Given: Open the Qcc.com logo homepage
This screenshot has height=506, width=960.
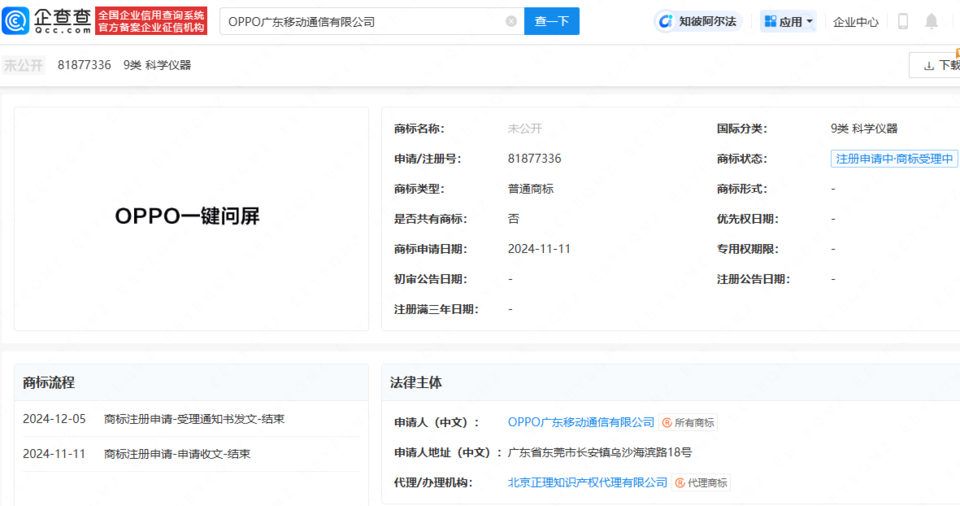Looking at the screenshot, I should 47,21.
